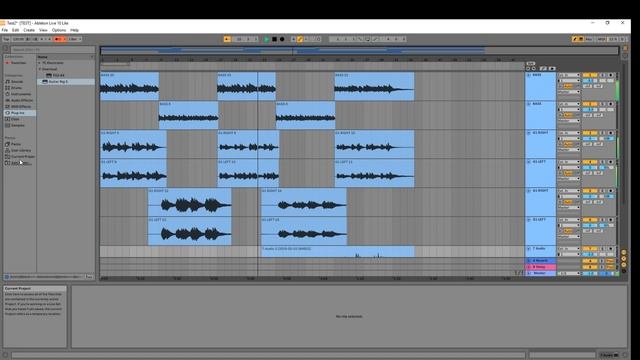The width and height of the screenshot is (640, 360).
Task: Open the Help menu
Action: click(x=74, y=30)
